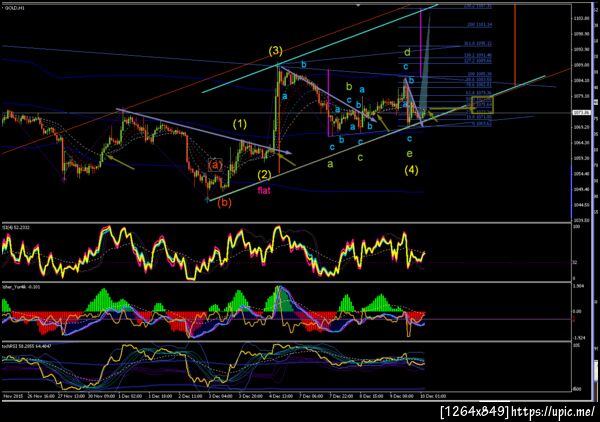Select the yellow (2) wave label
This screenshot has height=422, width=600.
tap(264, 175)
